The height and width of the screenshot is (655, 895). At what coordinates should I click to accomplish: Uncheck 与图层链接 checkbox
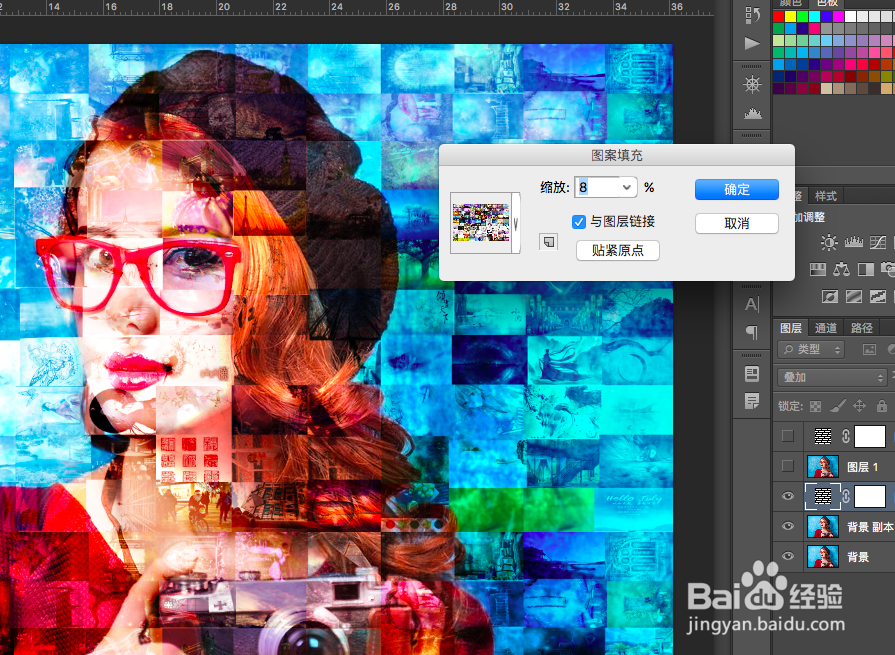point(579,222)
